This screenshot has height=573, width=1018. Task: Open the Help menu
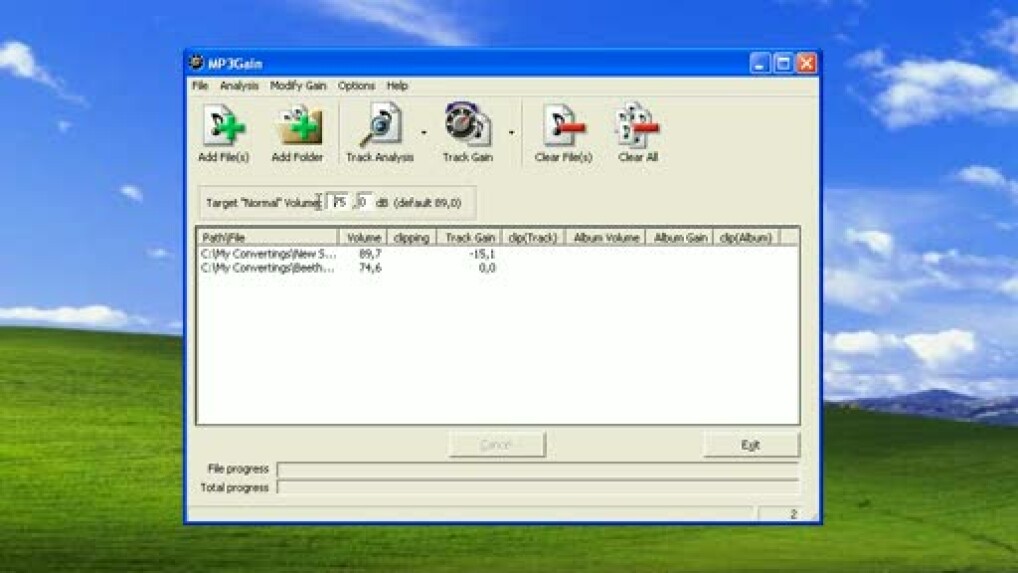coord(397,86)
